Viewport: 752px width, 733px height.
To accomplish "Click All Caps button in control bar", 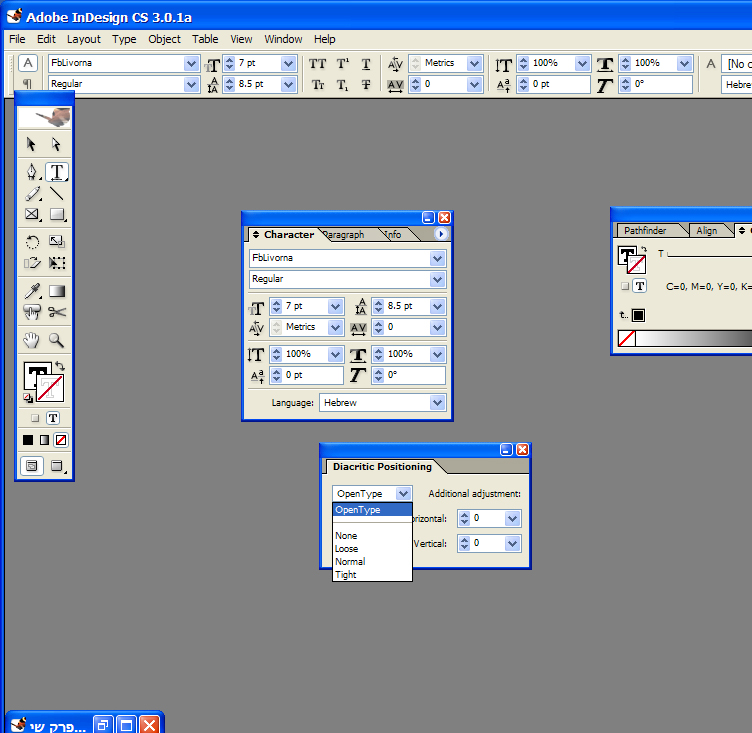I will pos(317,63).
